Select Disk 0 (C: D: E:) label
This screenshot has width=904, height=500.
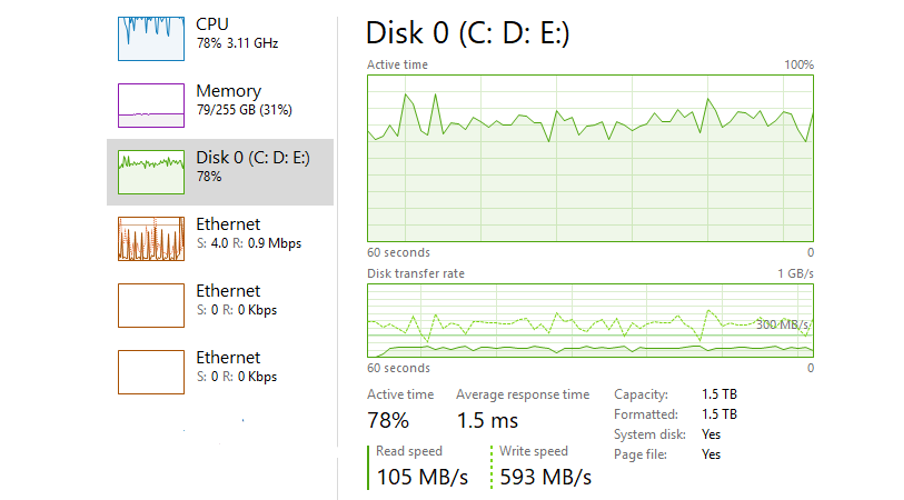[253, 157]
